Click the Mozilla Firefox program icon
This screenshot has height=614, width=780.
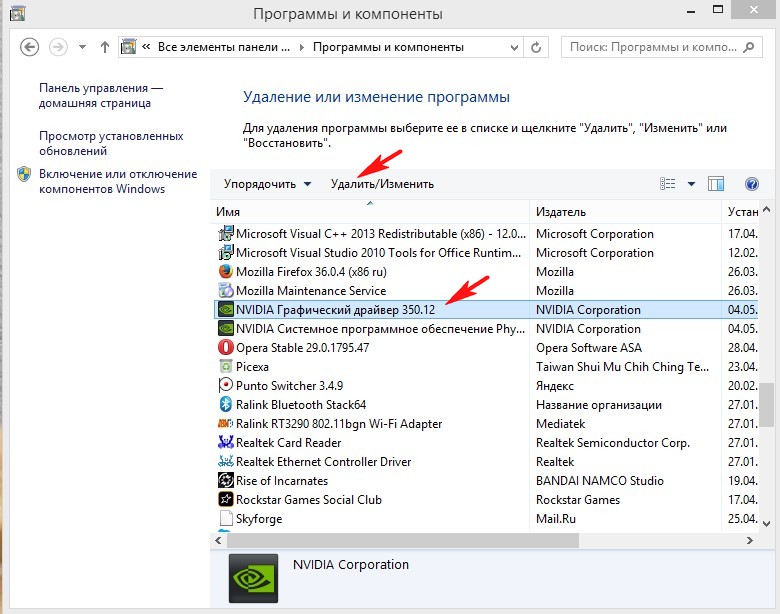click(x=226, y=272)
